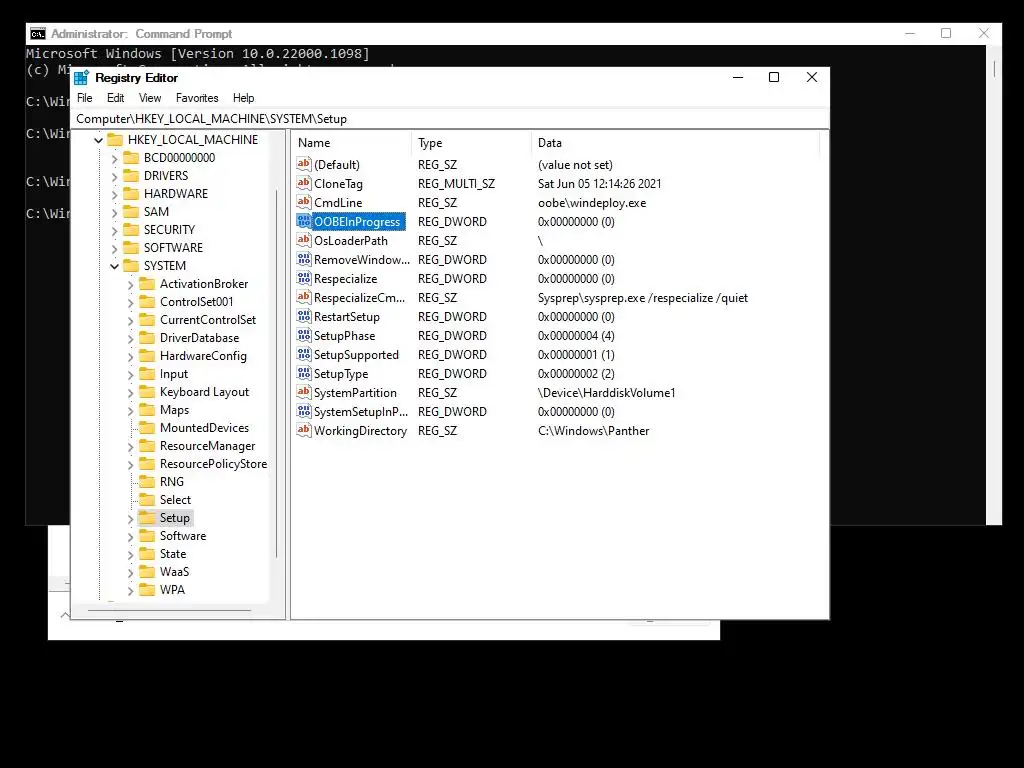Sort values by Name column header
This screenshot has width=1024, height=768.
351,142
